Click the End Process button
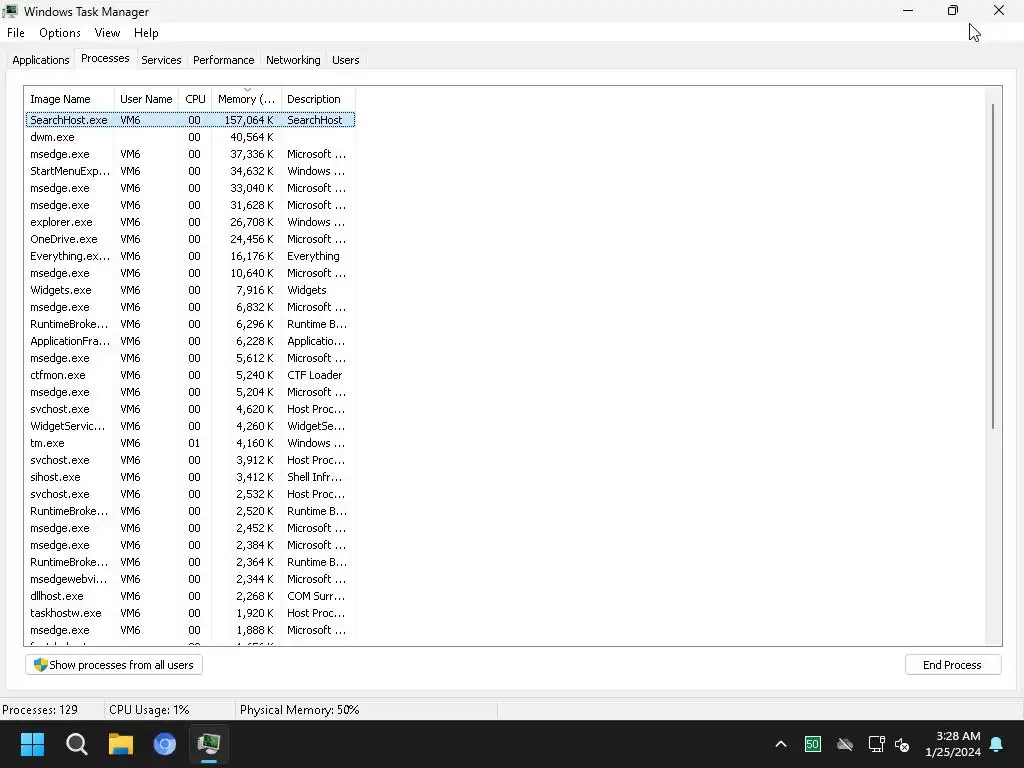Image resolution: width=1024 pixels, height=768 pixels. [x=953, y=665]
